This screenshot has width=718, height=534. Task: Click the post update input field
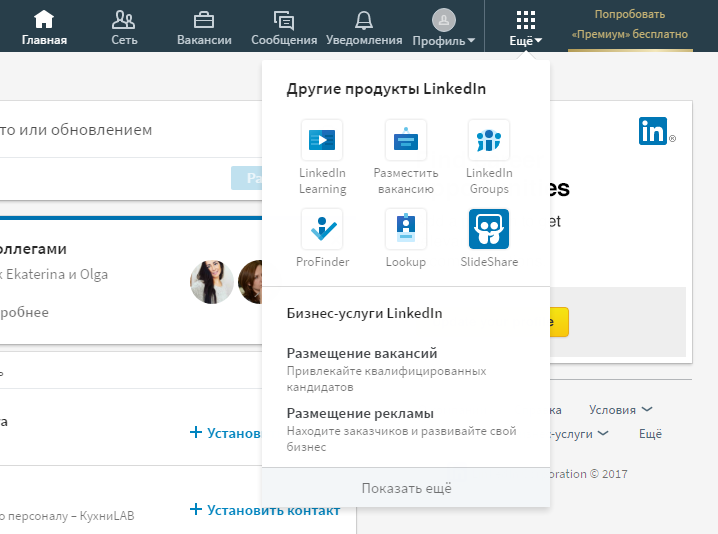pyautogui.click(x=131, y=130)
